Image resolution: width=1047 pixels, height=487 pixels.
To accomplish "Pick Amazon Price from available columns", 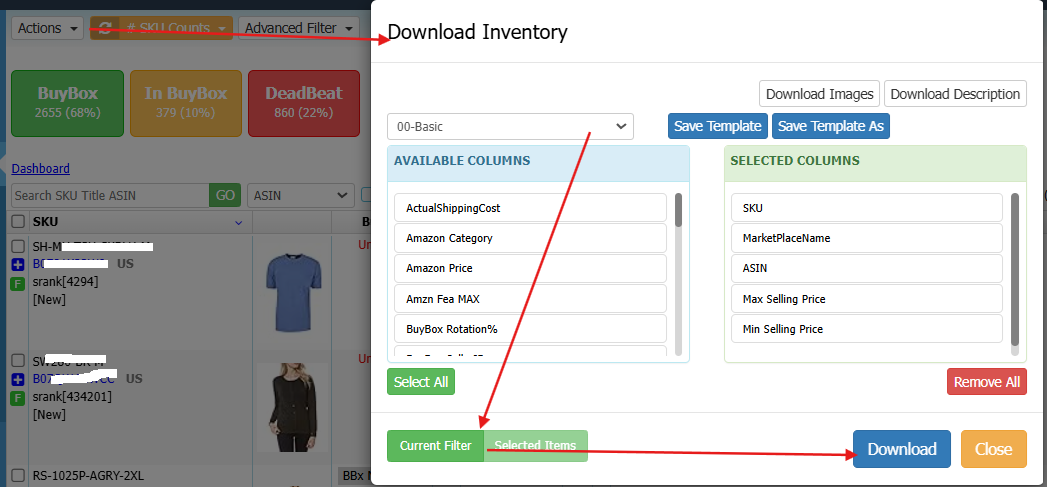I will pyautogui.click(x=530, y=268).
